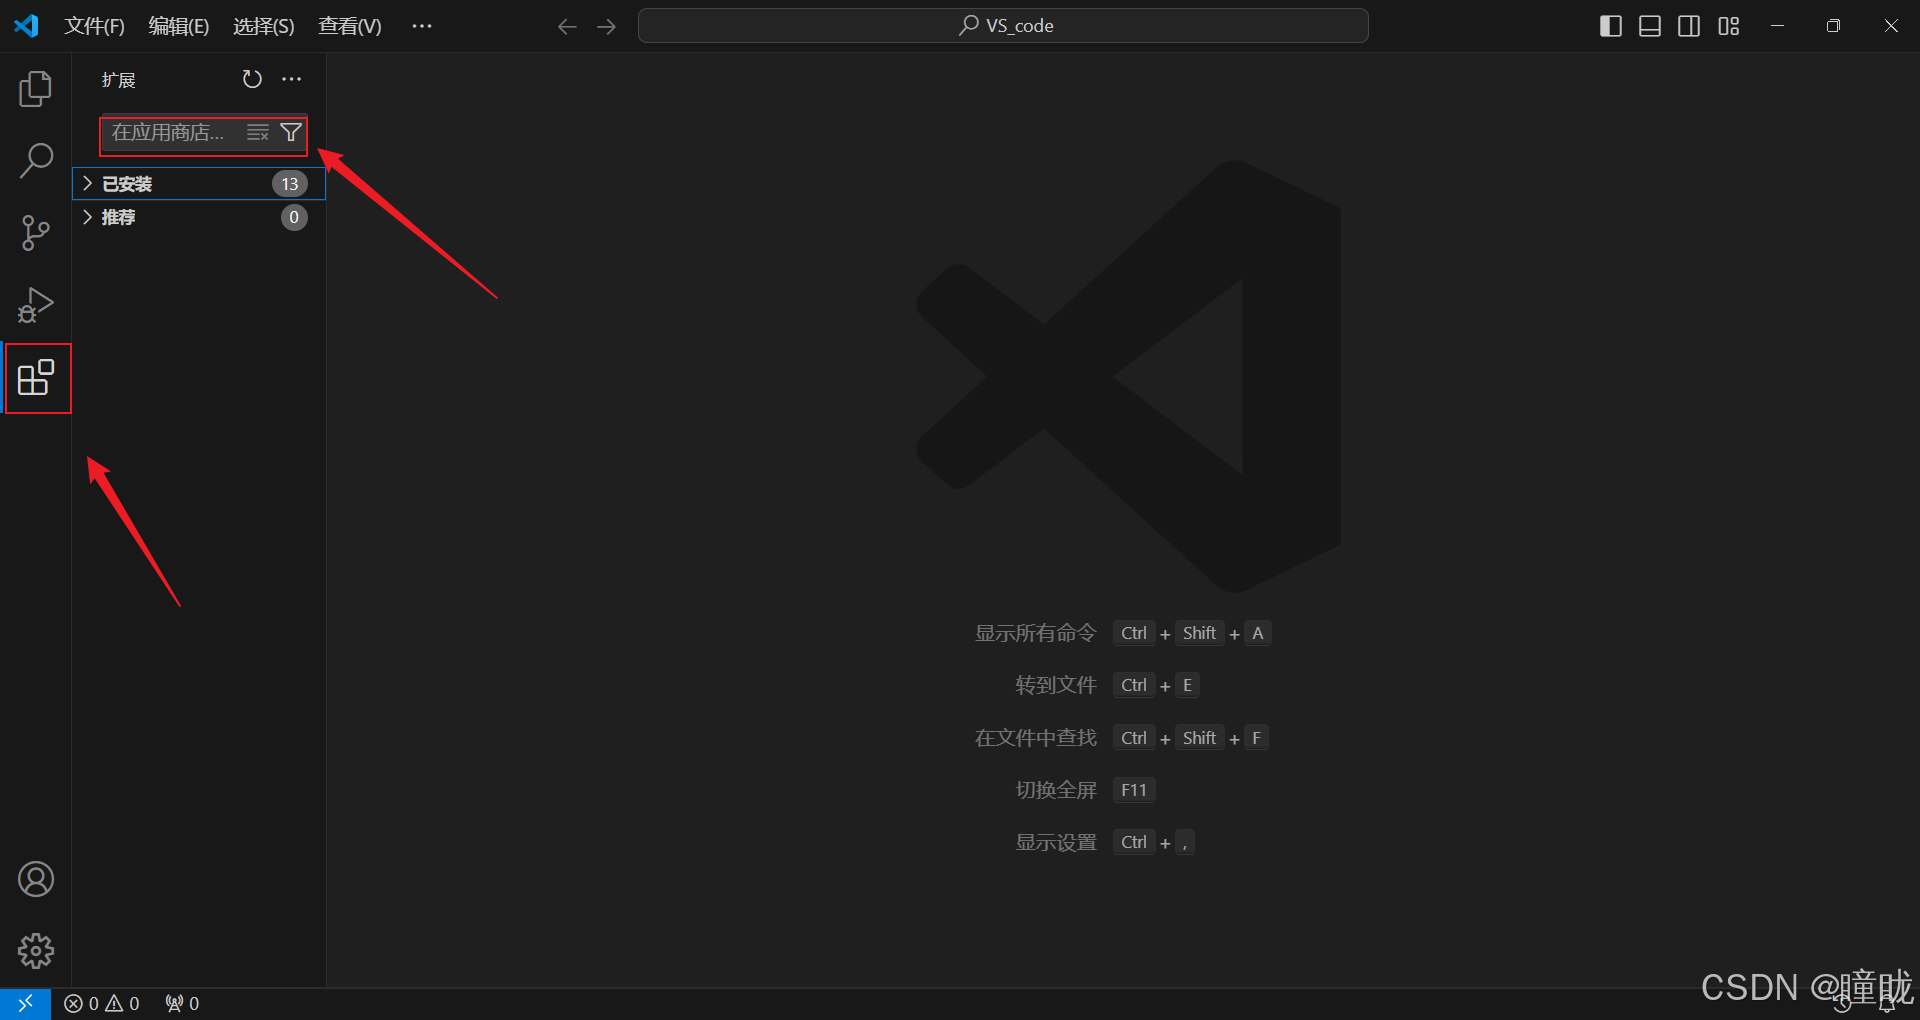Show errors and warnings count

(102, 1004)
